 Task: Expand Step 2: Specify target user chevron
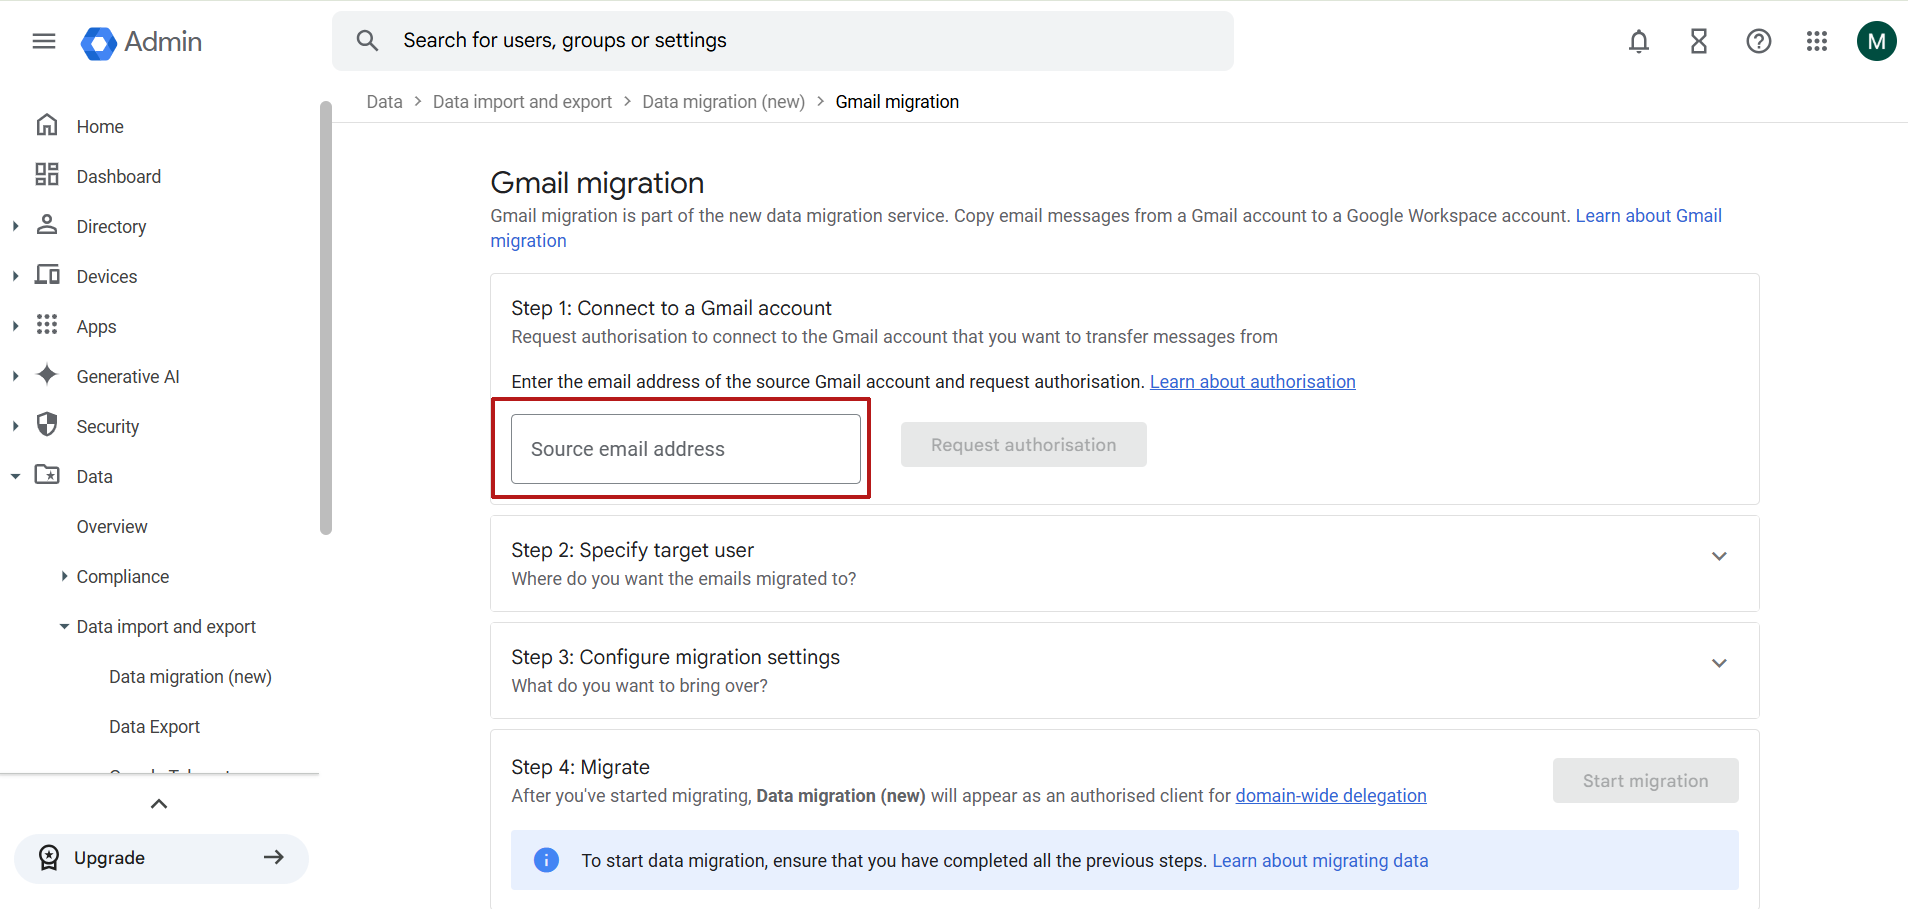1719,556
